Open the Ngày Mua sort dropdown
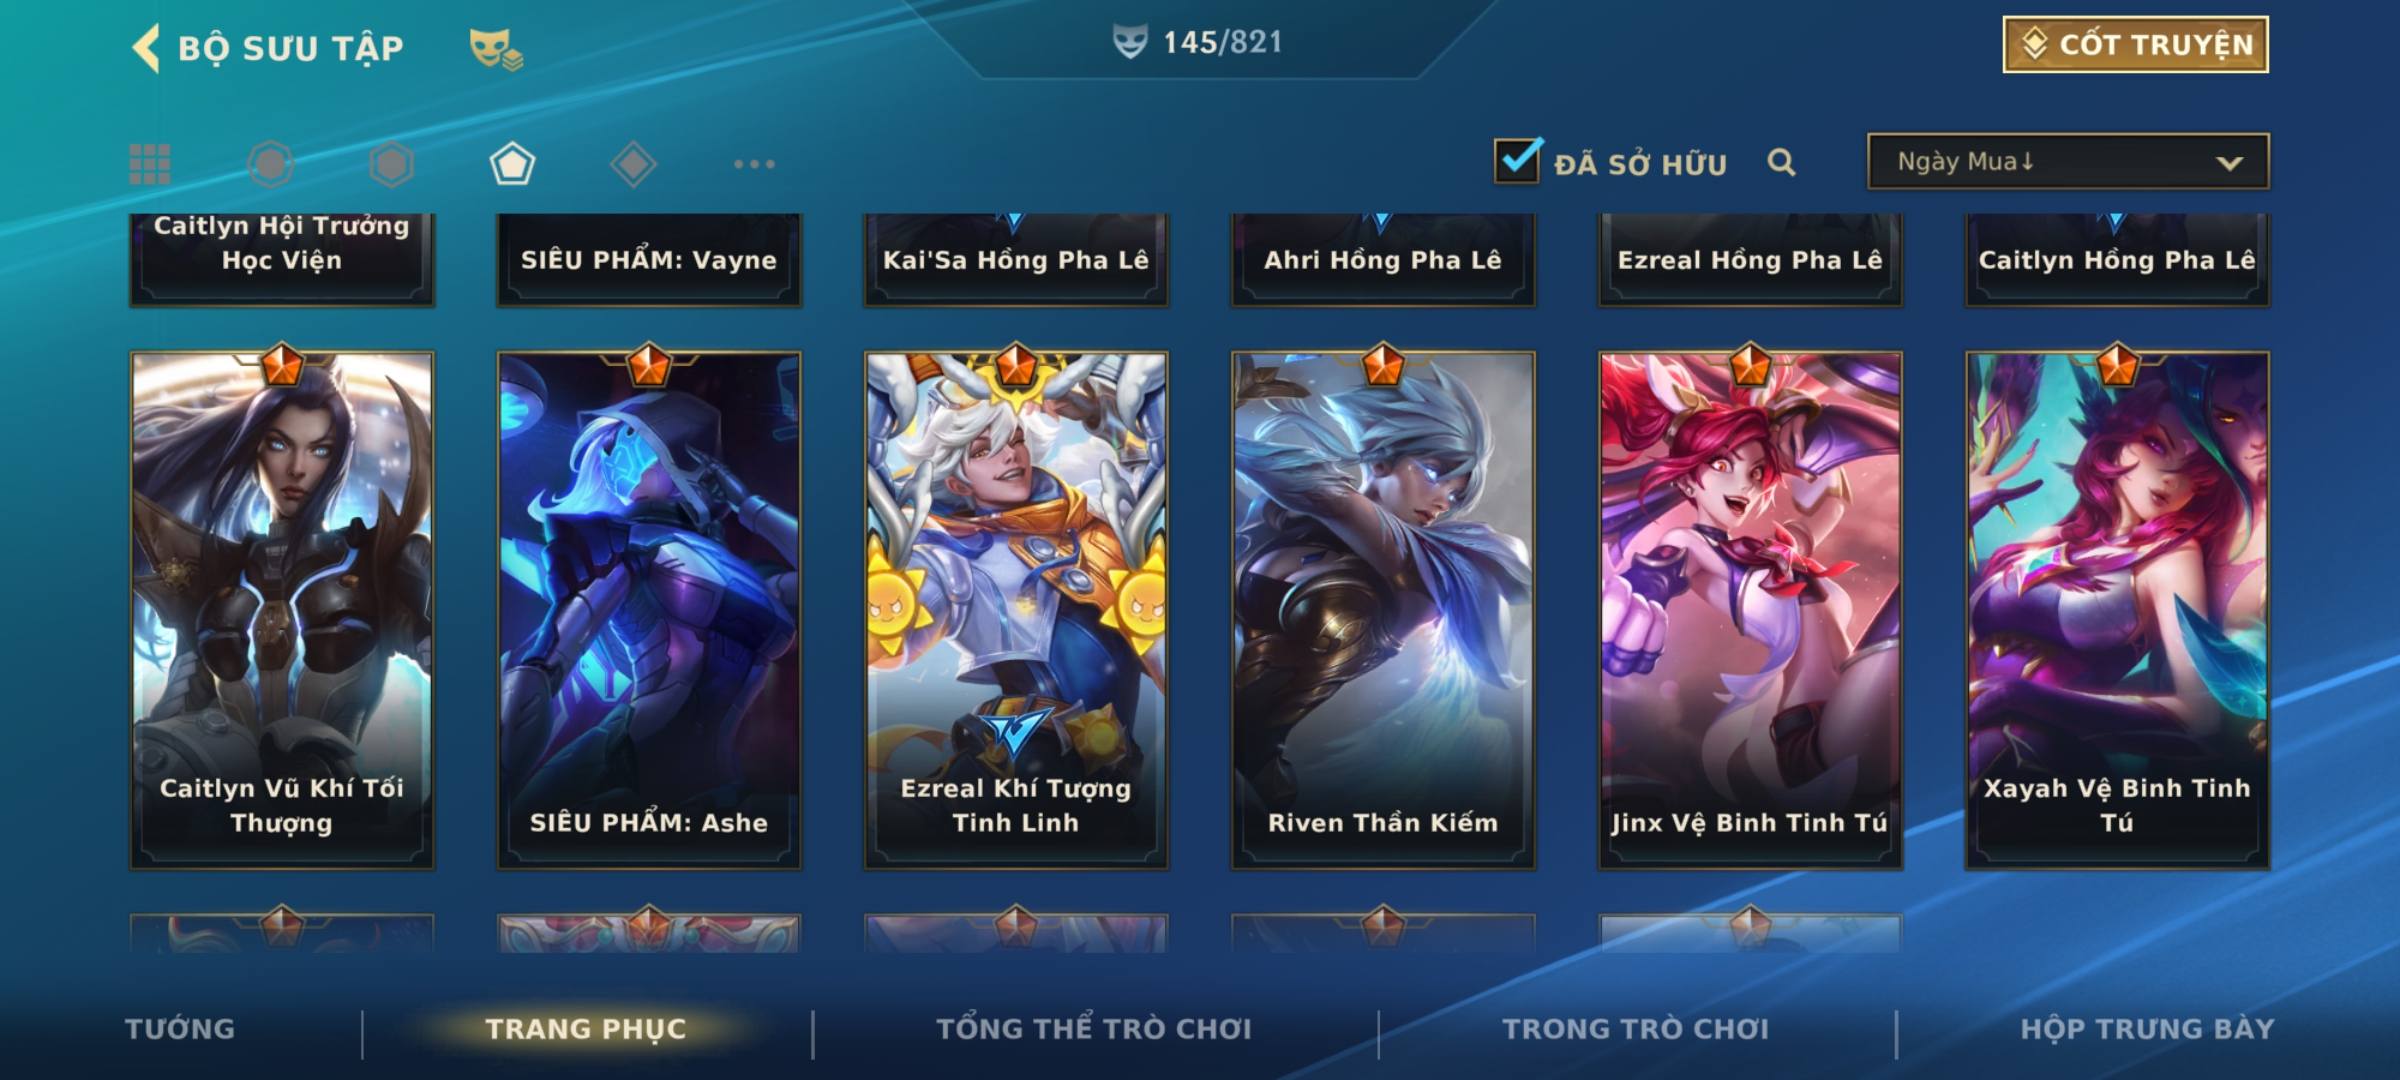Image resolution: width=2400 pixels, height=1080 pixels. coord(2068,161)
